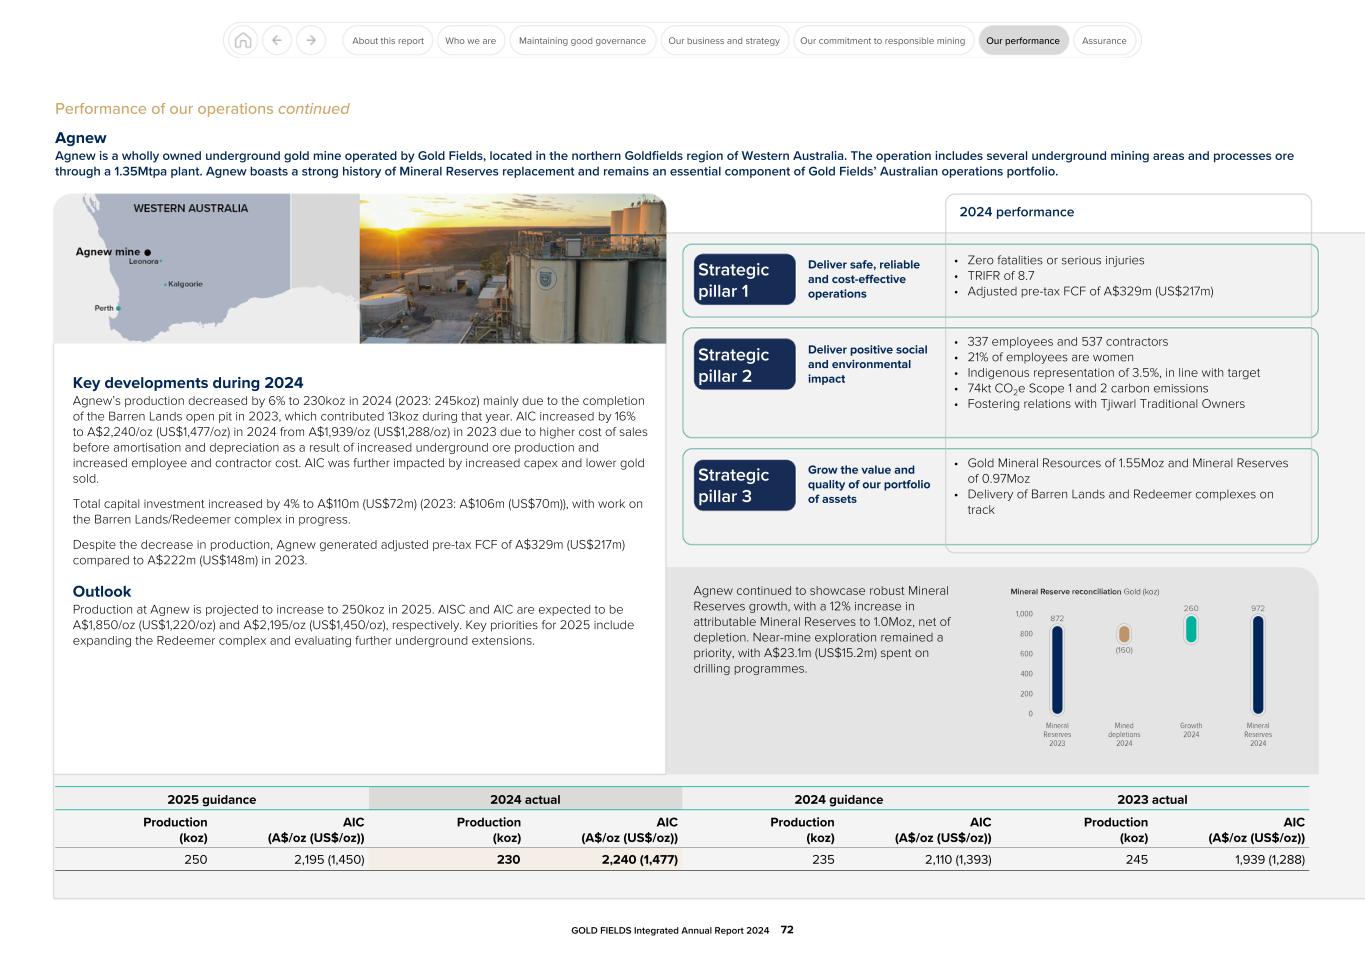This screenshot has width=1365, height=968.
Task: Click the home icon in navigation bar
Action: [x=242, y=40]
